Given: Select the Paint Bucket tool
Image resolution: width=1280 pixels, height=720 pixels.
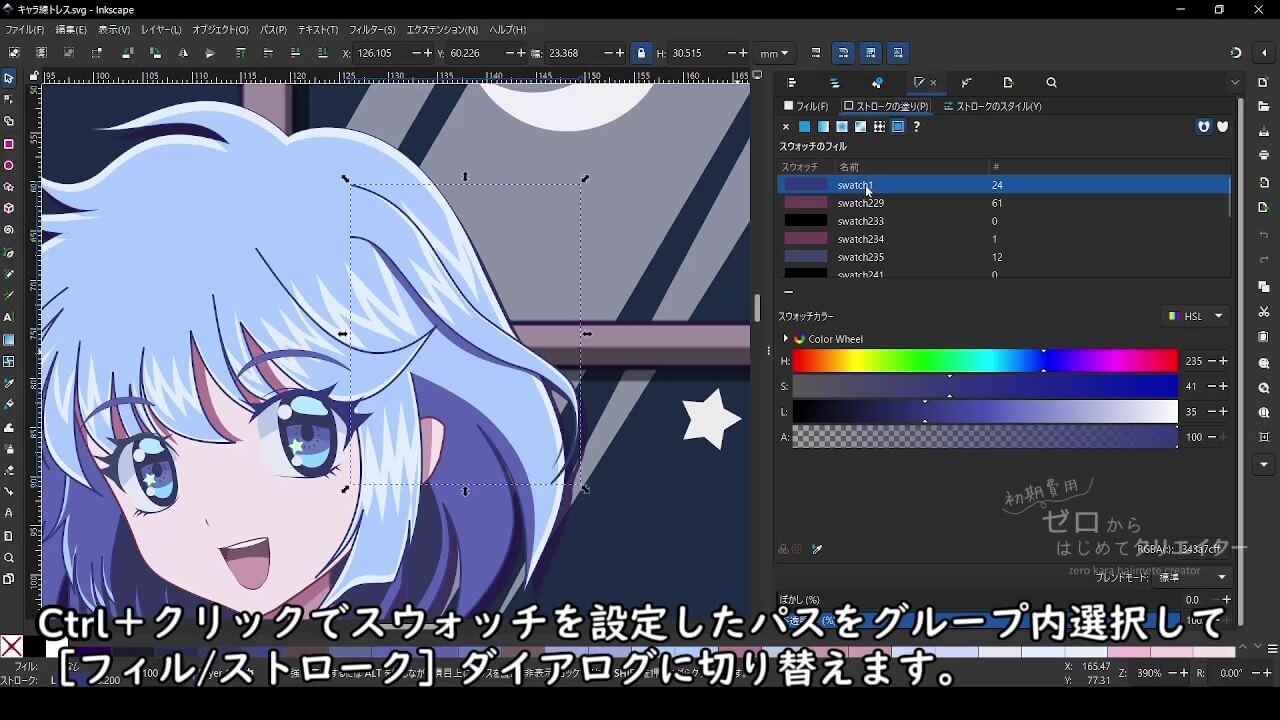Looking at the screenshot, I should (x=9, y=405).
